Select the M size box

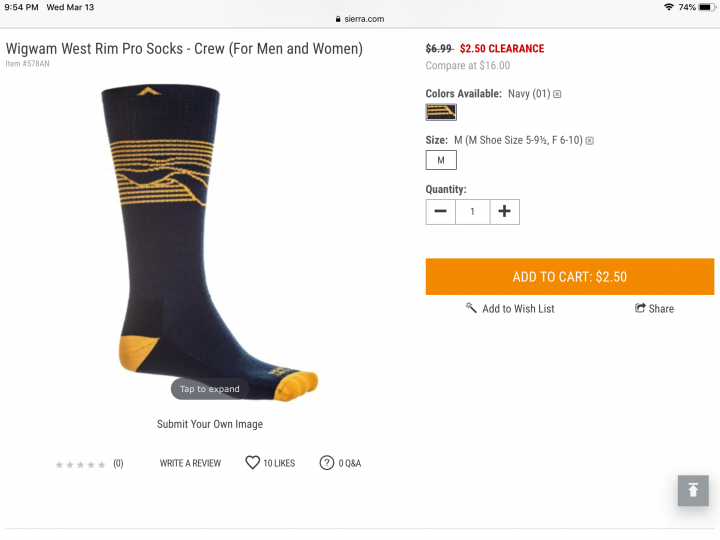click(441, 160)
